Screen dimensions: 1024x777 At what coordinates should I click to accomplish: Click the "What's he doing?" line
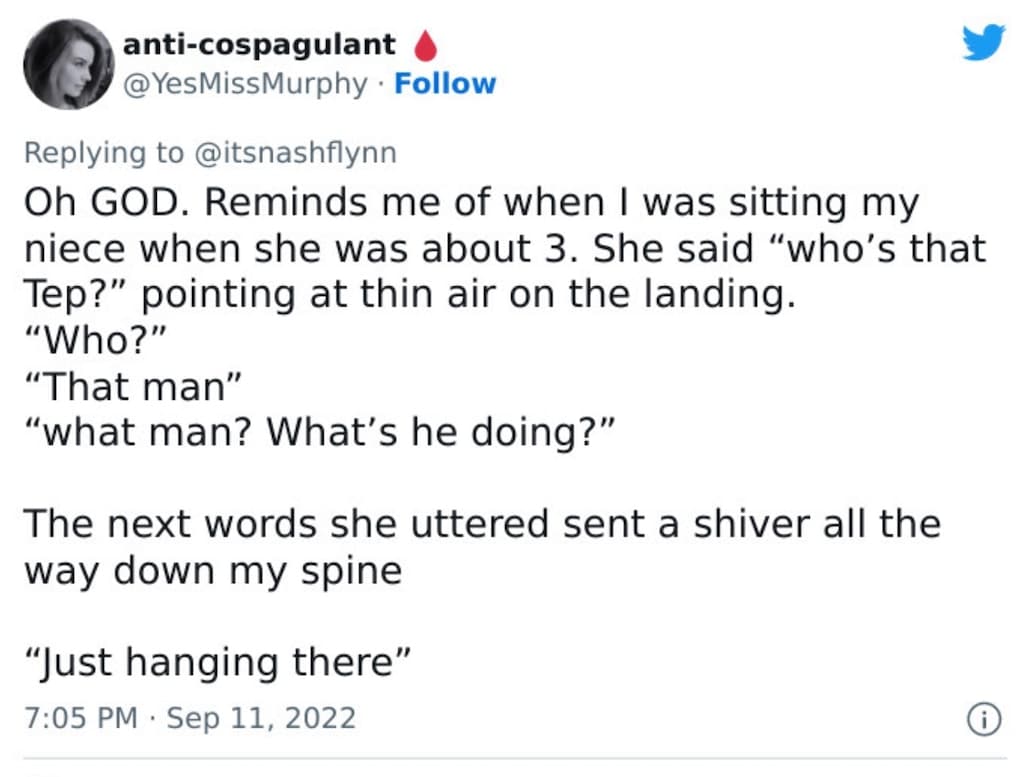pyautogui.click(x=320, y=432)
